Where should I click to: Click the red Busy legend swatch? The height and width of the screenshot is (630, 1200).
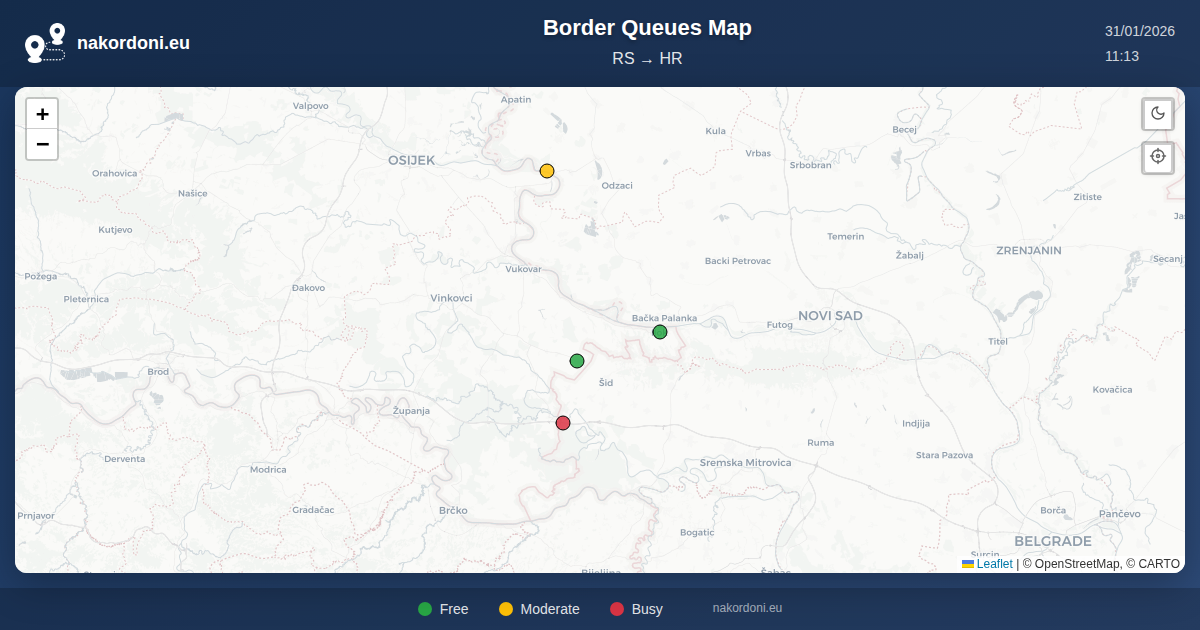pos(617,609)
